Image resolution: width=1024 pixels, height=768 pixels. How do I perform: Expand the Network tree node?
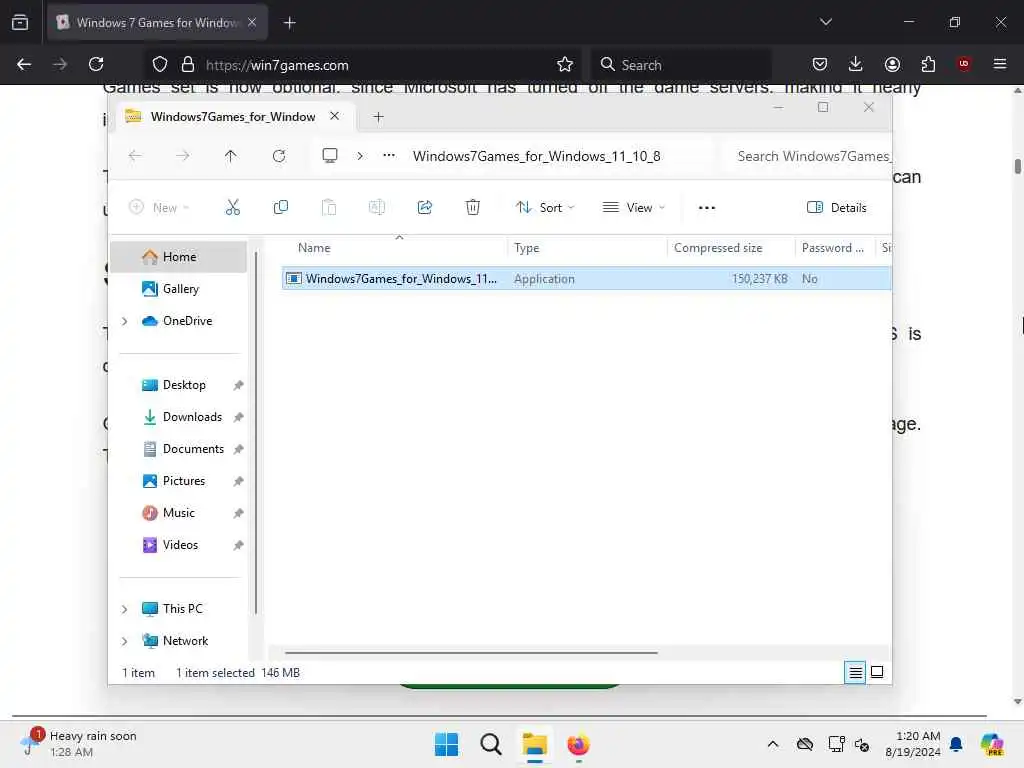coord(125,641)
